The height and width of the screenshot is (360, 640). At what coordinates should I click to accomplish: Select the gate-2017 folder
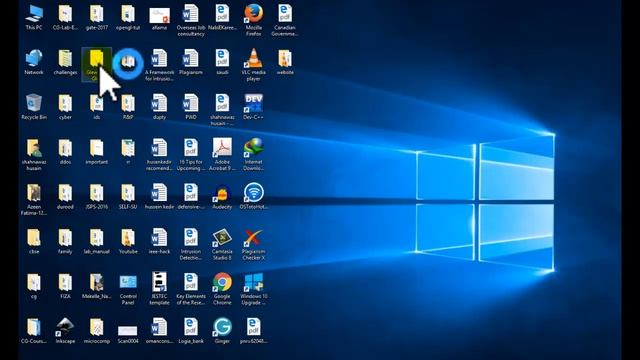[97, 18]
